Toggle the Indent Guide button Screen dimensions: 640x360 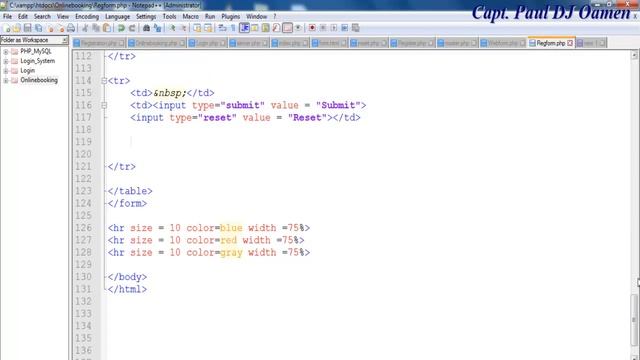click(x=244, y=28)
